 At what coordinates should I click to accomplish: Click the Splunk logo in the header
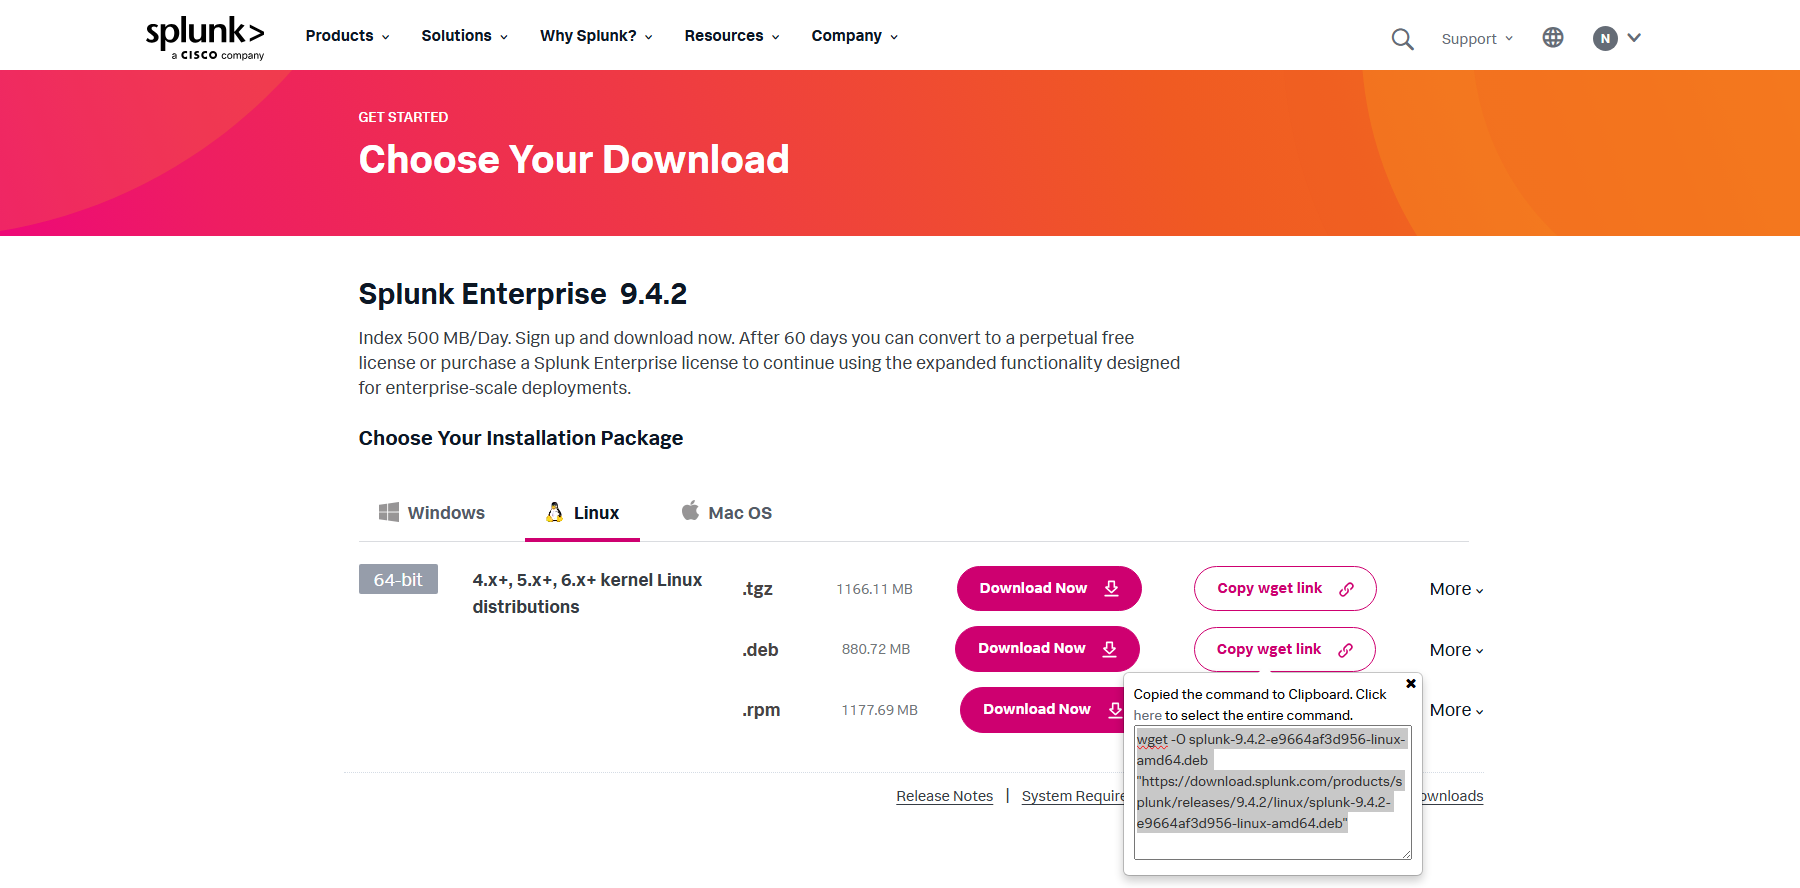click(x=205, y=38)
